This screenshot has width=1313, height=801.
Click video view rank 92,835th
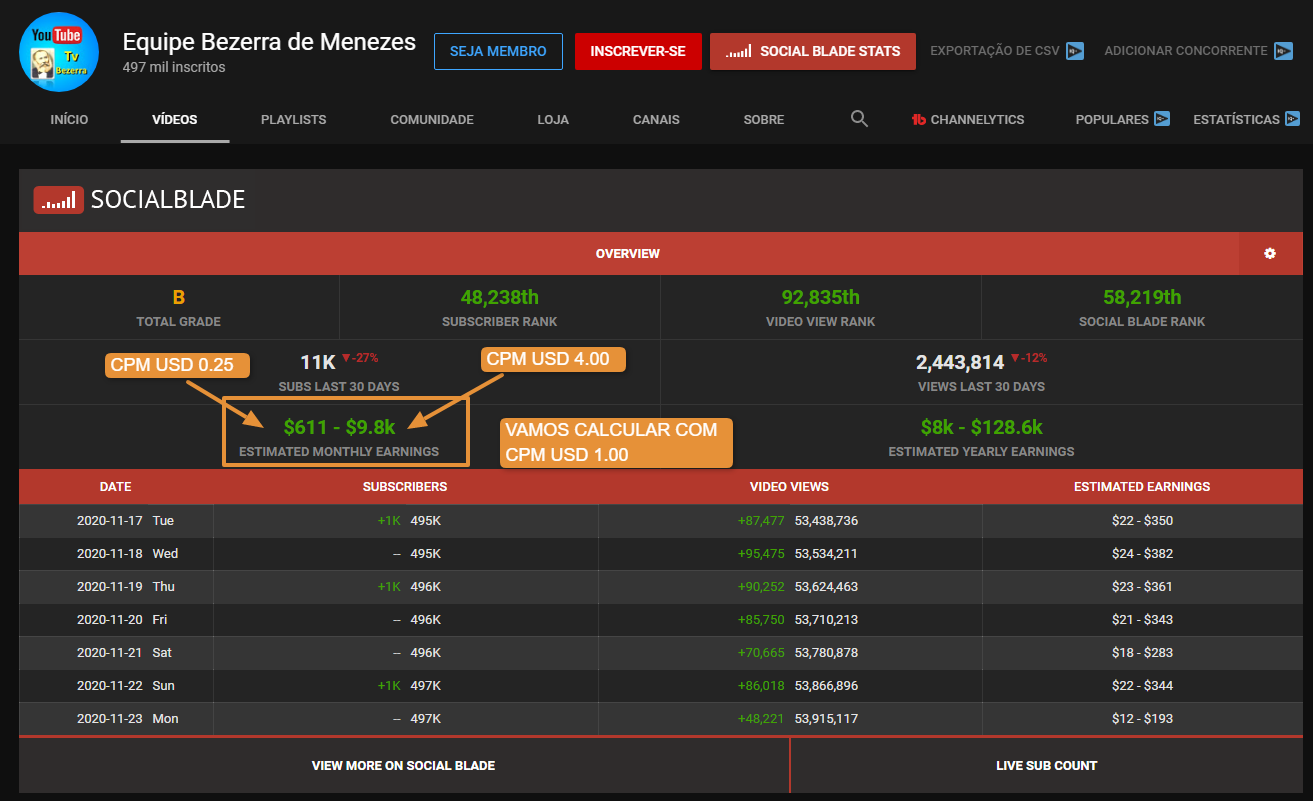820,297
